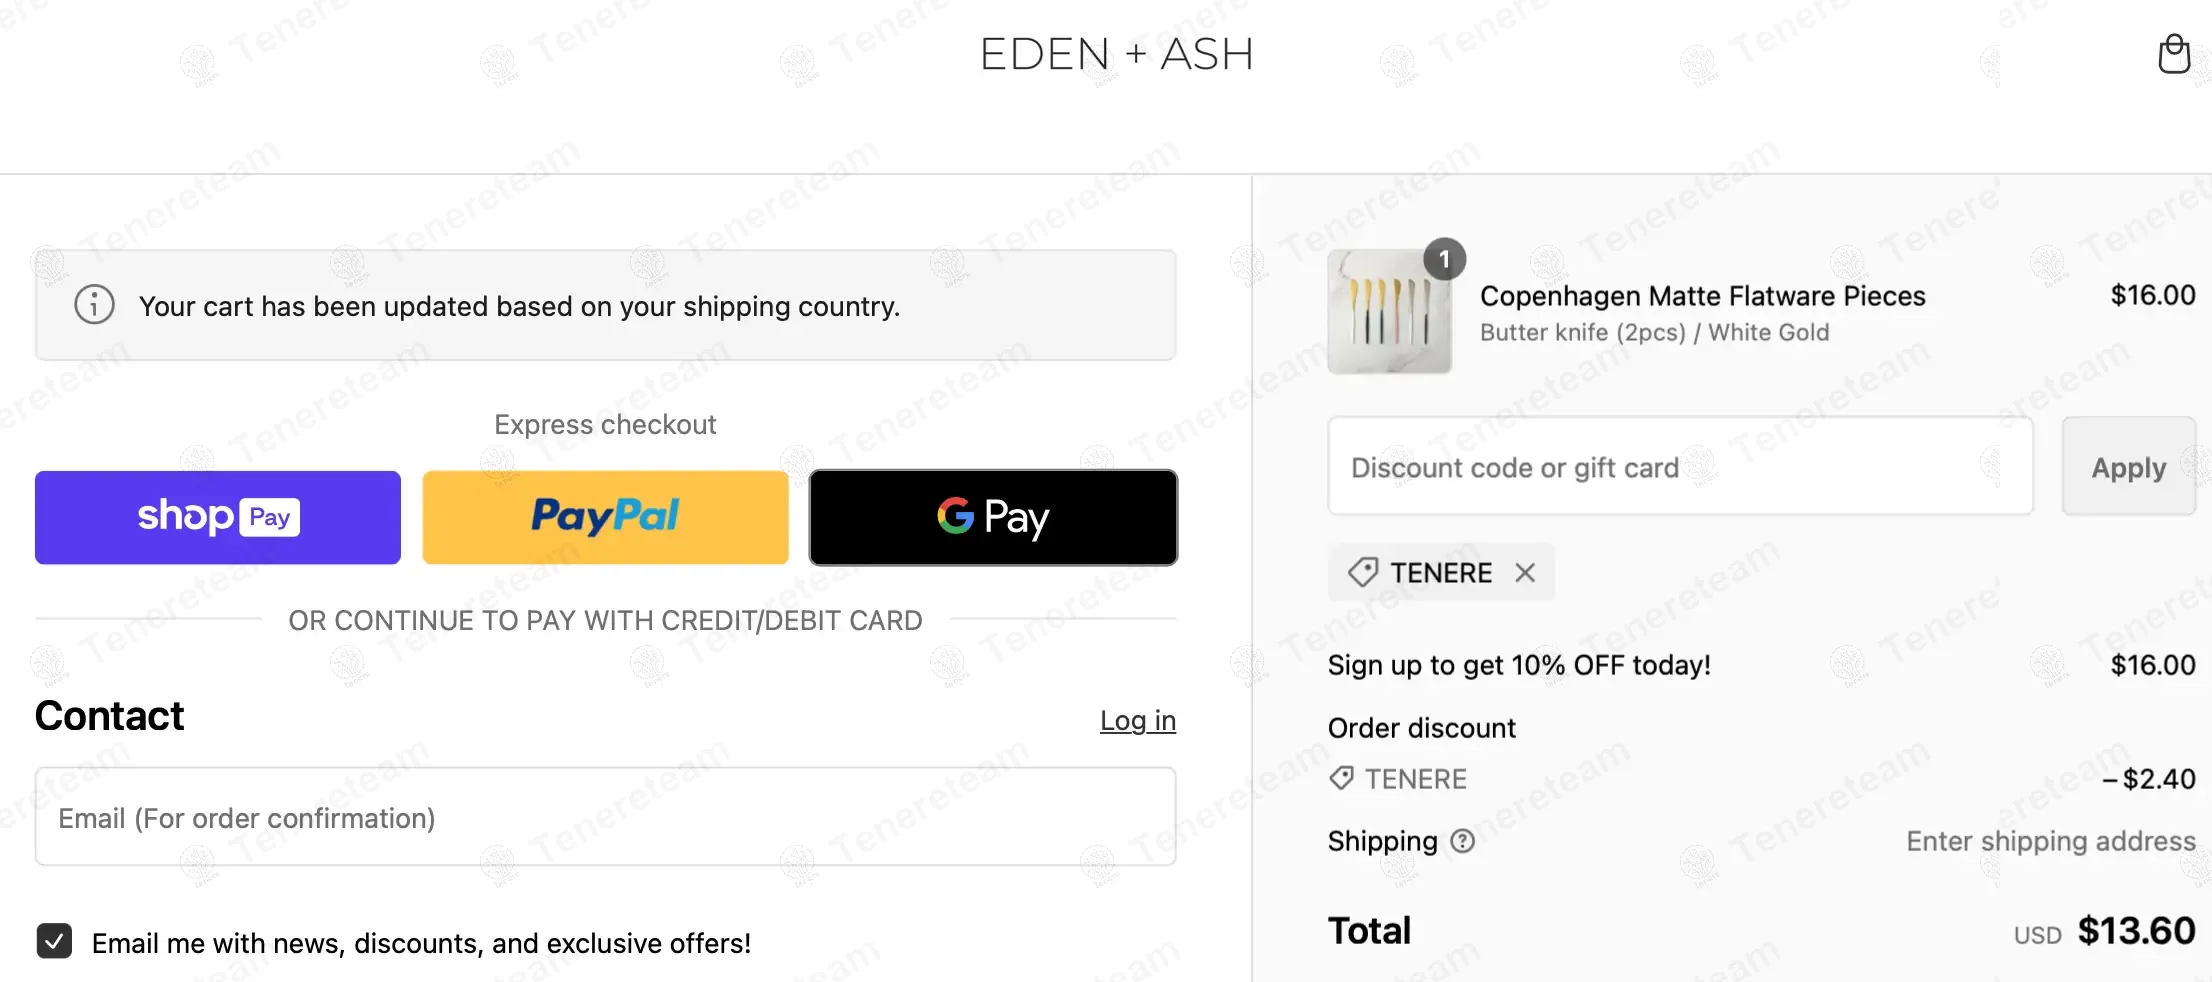Click the Discount code or gift card field

click(1680, 467)
